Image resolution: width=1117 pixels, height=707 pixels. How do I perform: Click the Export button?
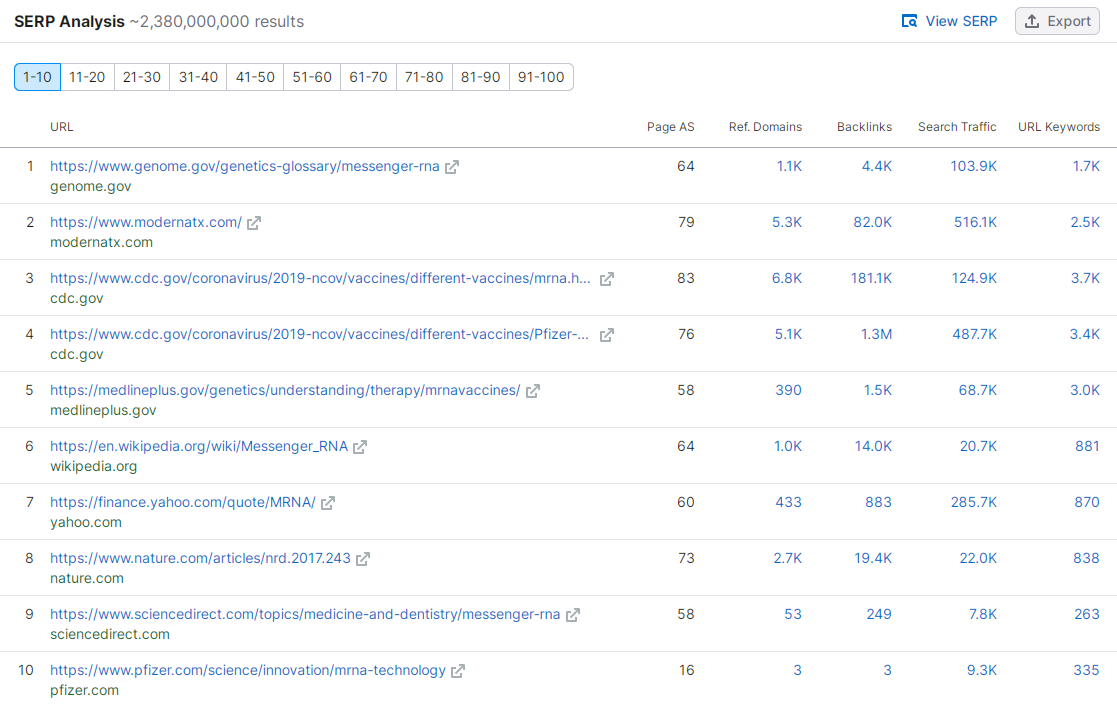[x=1057, y=21]
